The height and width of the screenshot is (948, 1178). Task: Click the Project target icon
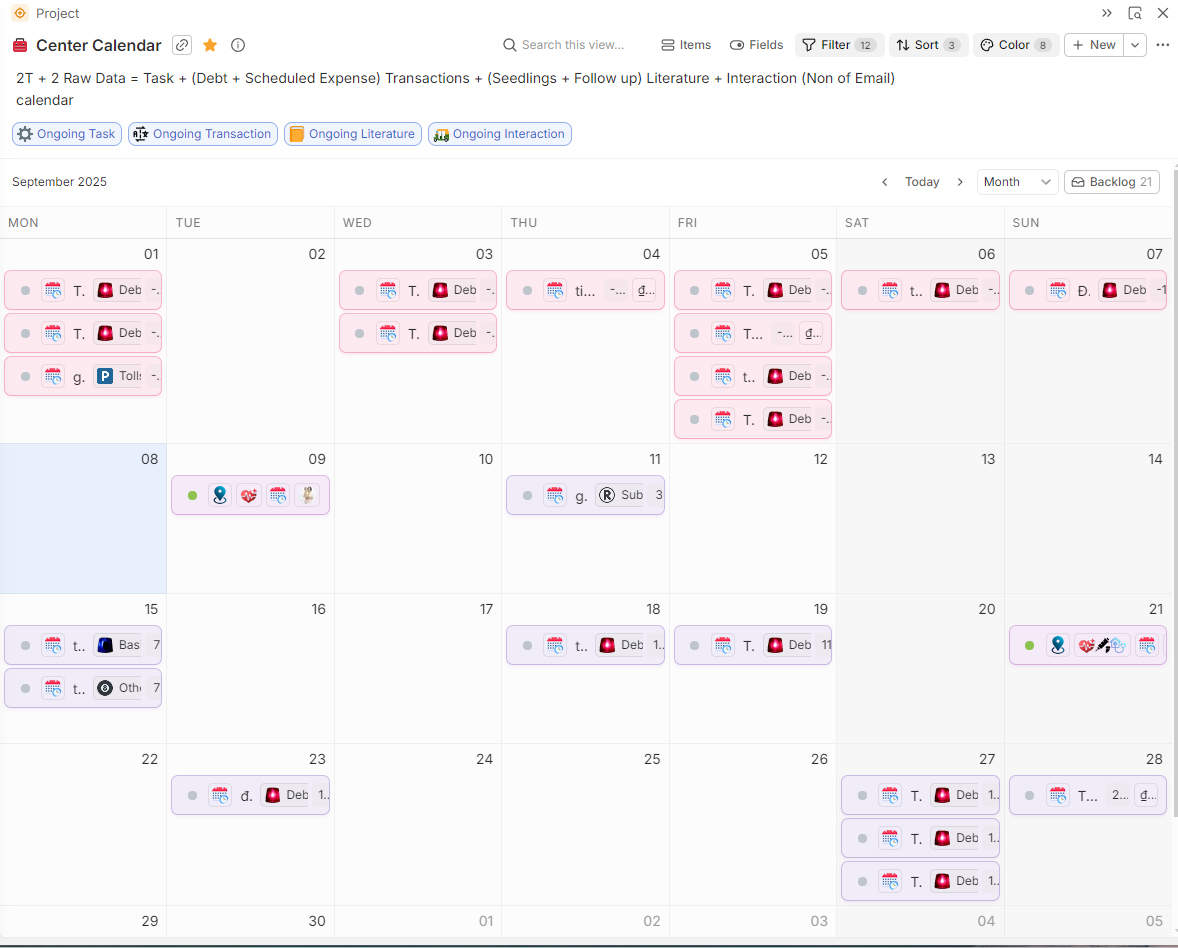click(20, 14)
